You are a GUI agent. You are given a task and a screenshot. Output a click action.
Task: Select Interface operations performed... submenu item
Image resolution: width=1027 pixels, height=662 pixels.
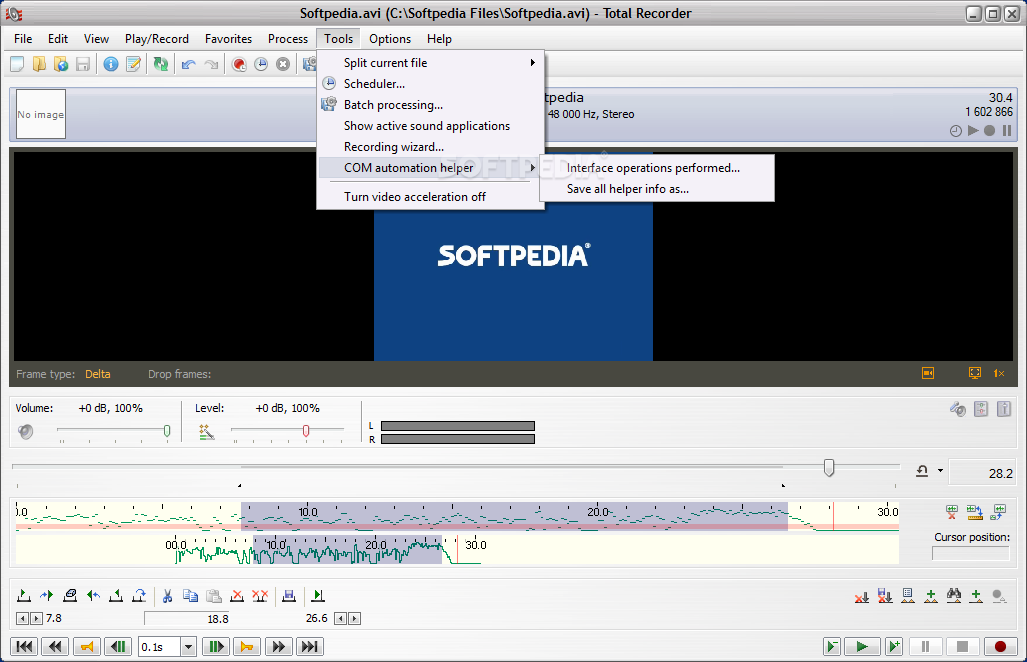tap(657, 168)
